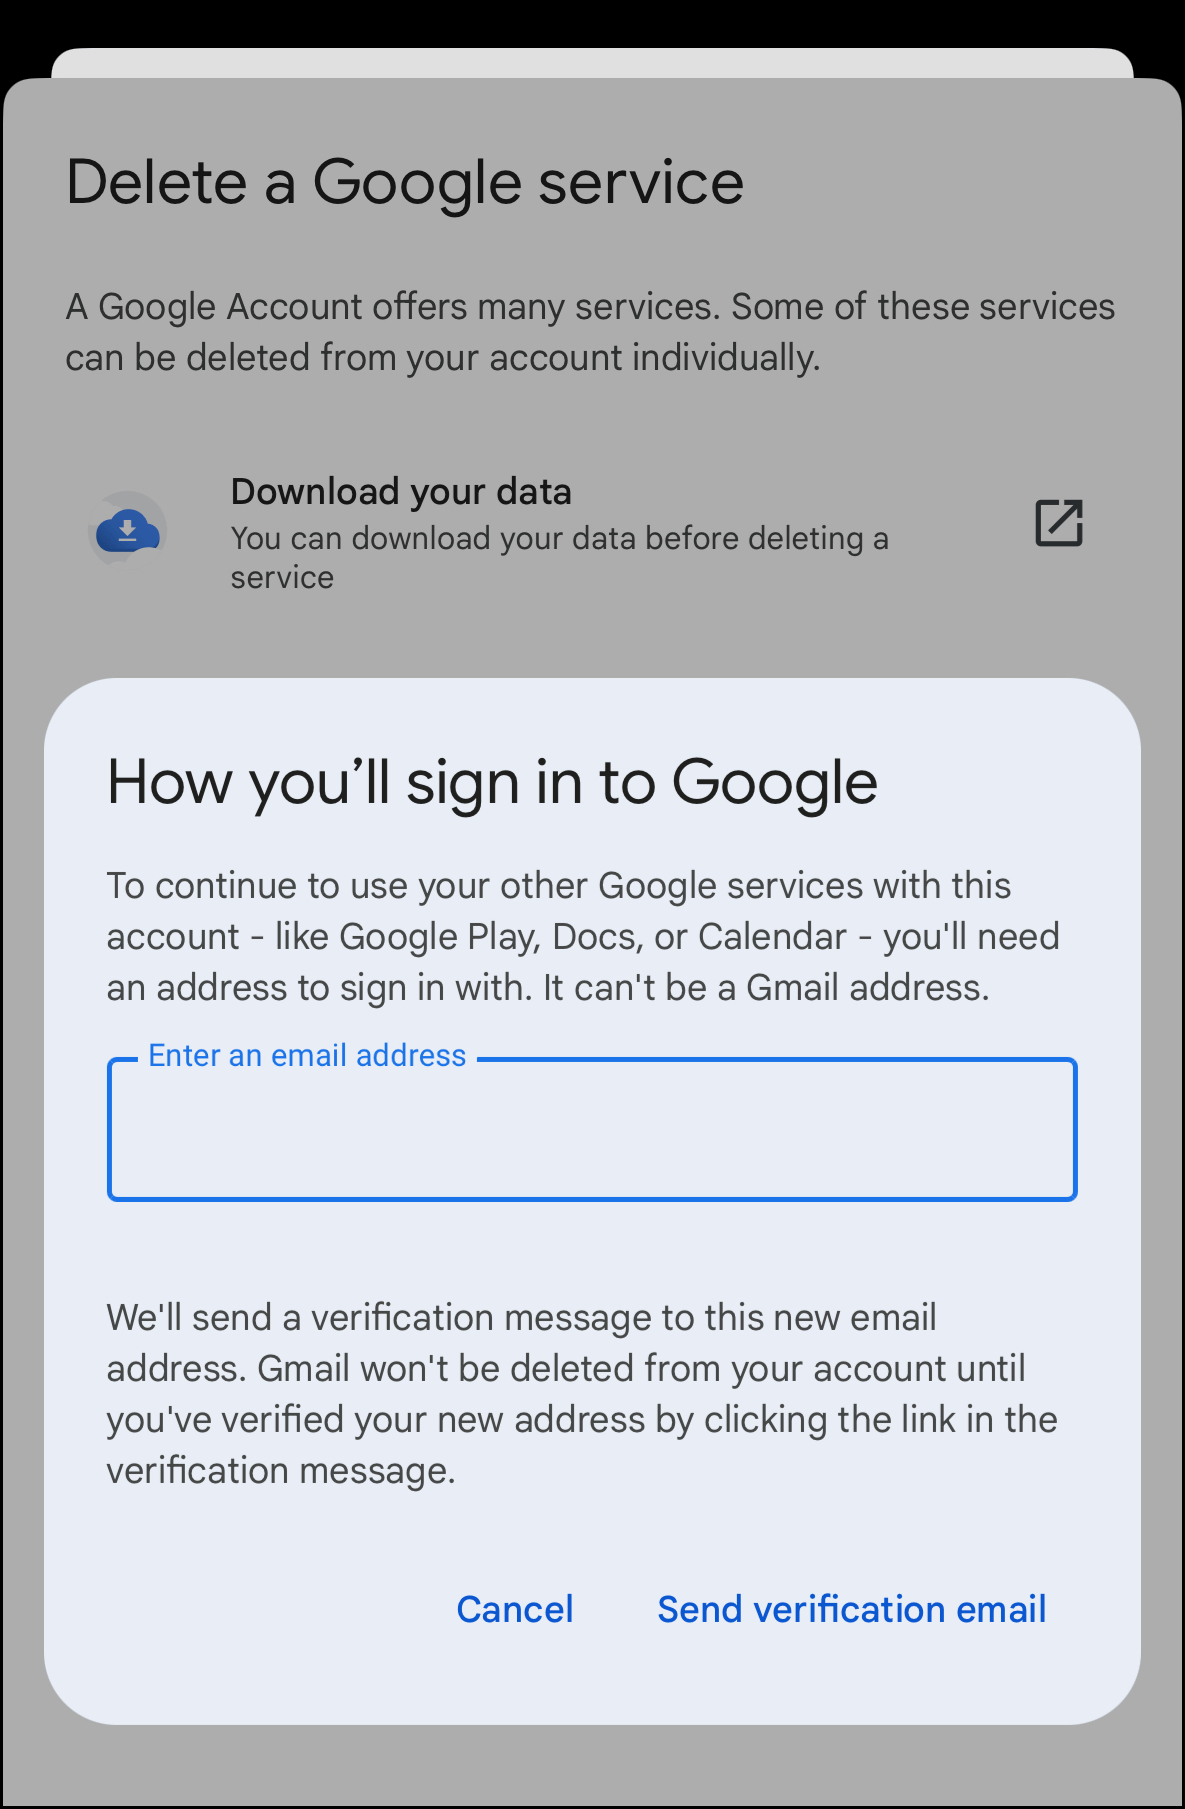This screenshot has height=1809, width=1185.
Task: Tap the 'Gmail won't be deleted' notice line
Action: [641, 1369]
